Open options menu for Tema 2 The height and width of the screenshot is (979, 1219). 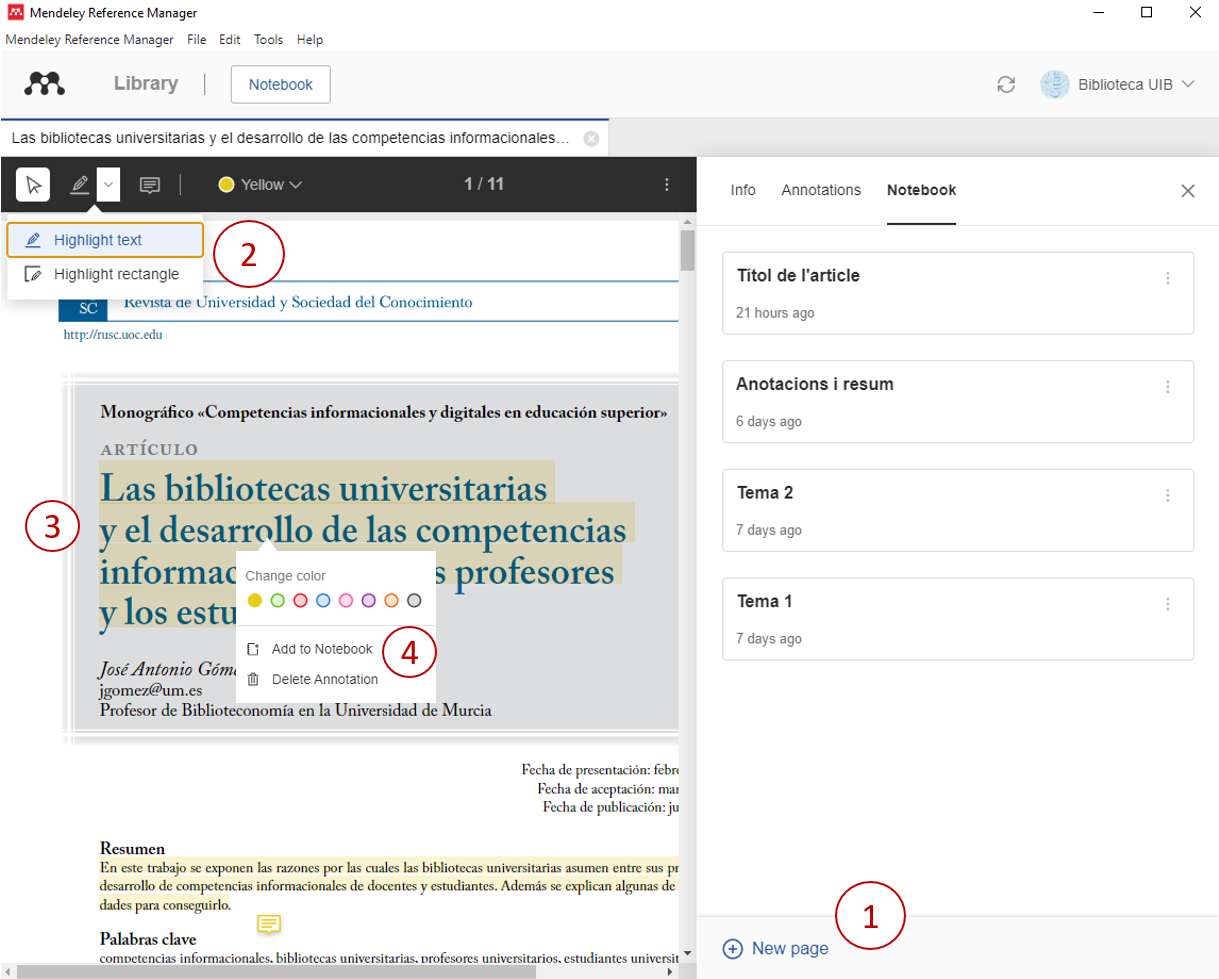[1167, 495]
